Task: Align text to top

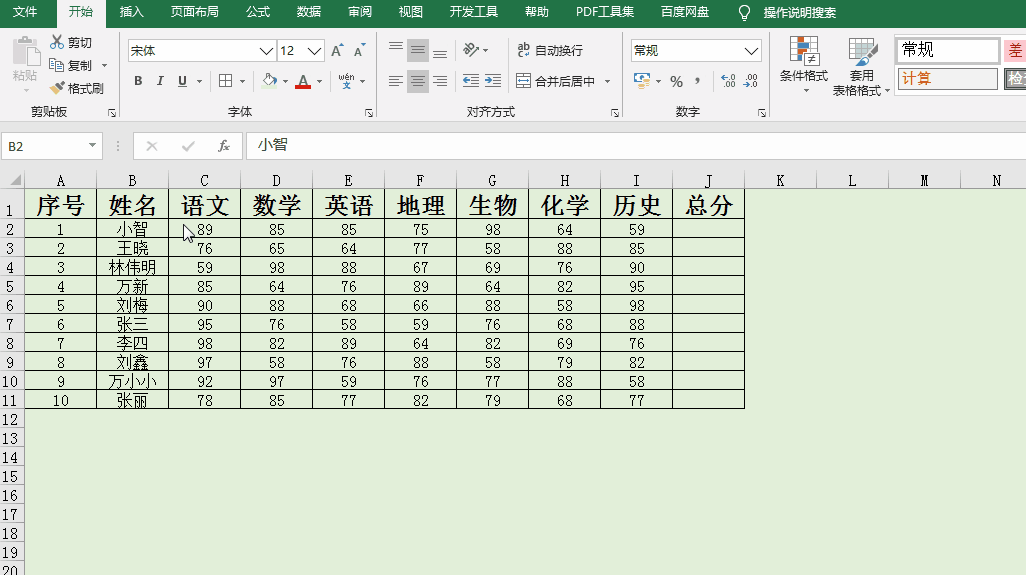Action: tap(396, 50)
